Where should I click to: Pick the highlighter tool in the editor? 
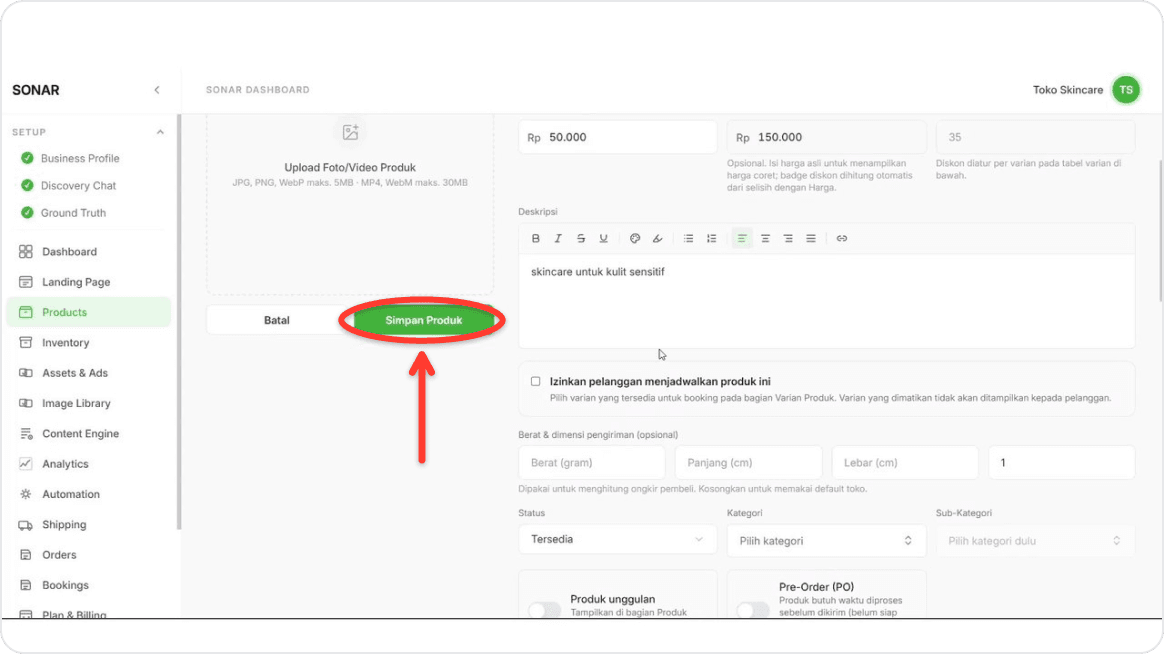[658, 238]
